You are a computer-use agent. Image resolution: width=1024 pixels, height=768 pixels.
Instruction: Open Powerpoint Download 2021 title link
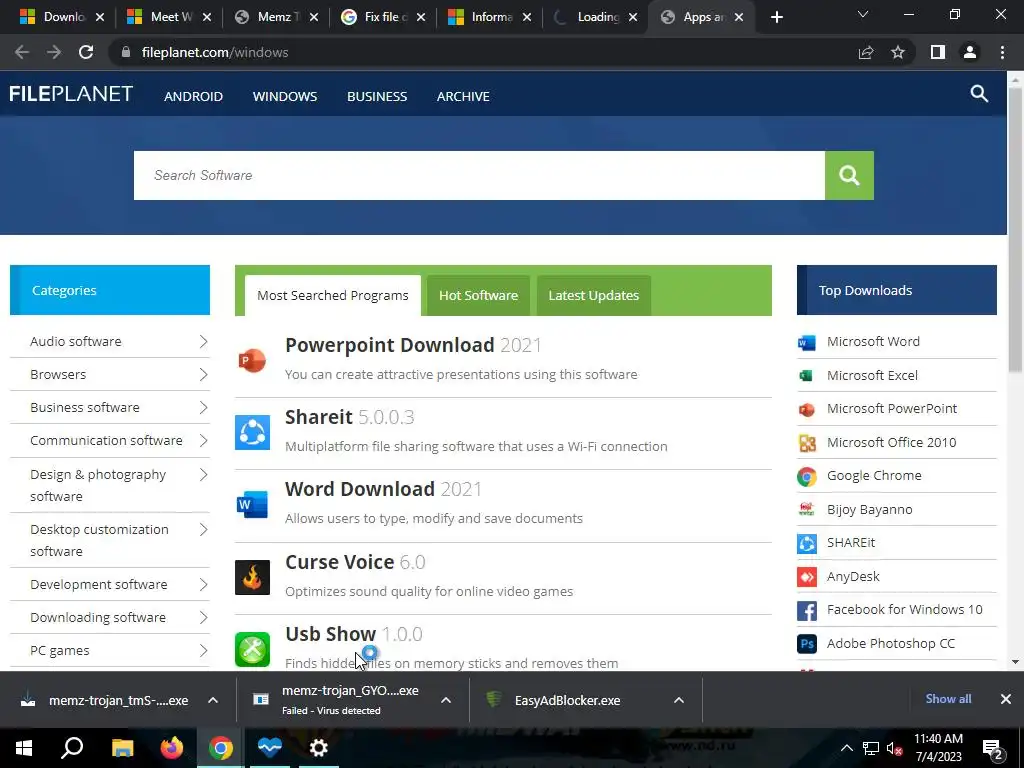[413, 345]
